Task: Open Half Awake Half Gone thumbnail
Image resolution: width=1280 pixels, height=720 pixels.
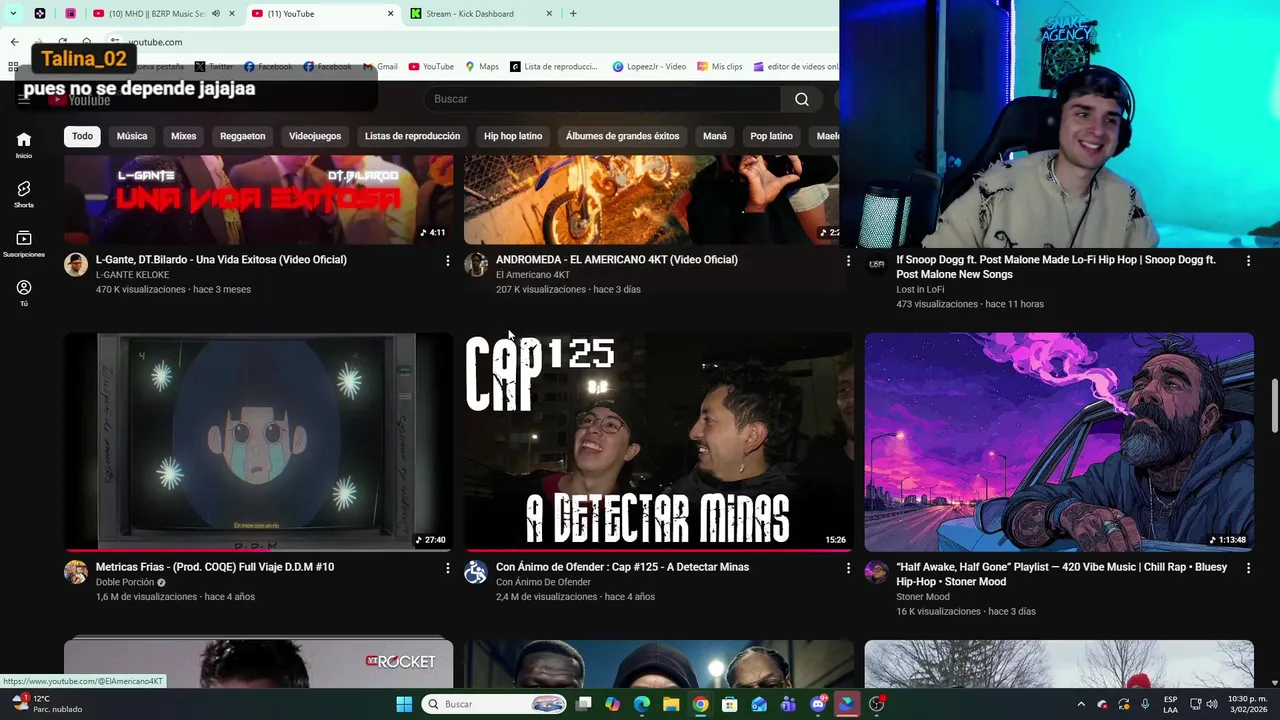Action: [1059, 442]
